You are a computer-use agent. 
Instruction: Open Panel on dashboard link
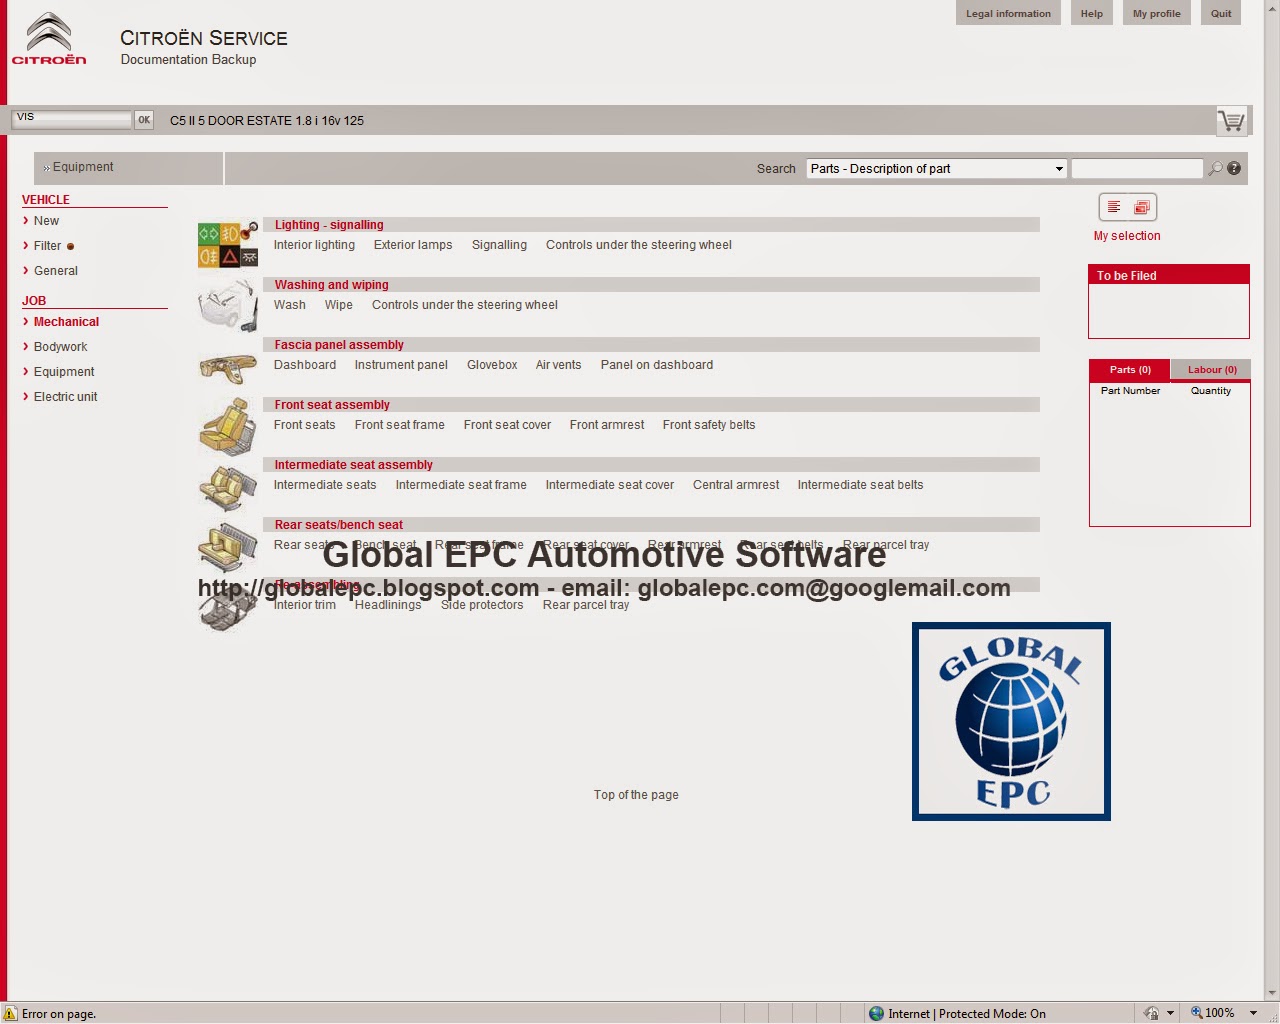click(657, 365)
